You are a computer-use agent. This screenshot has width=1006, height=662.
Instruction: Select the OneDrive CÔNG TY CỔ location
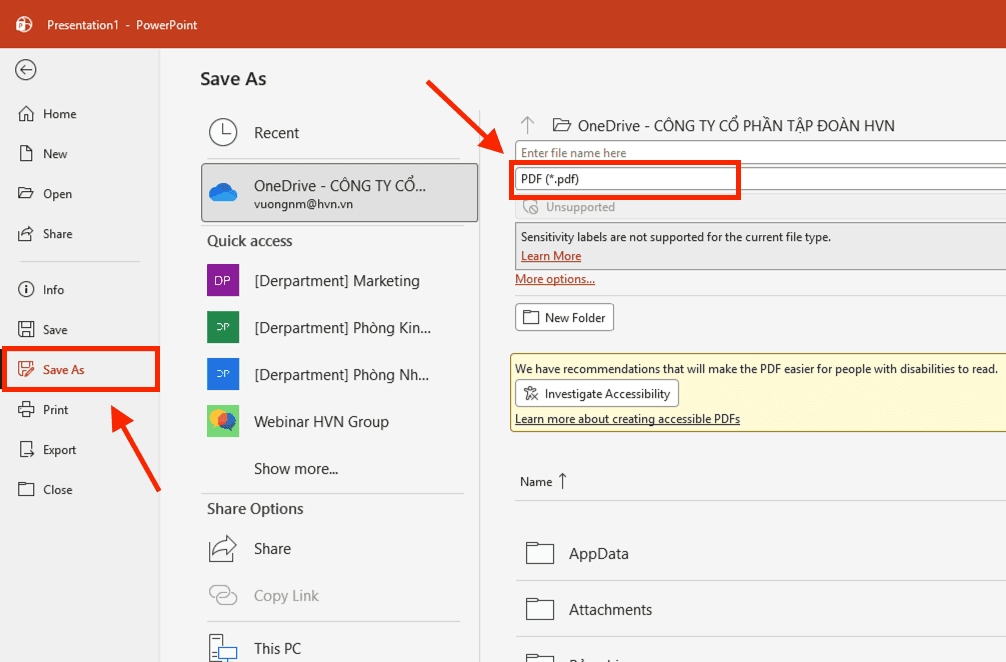[339, 192]
